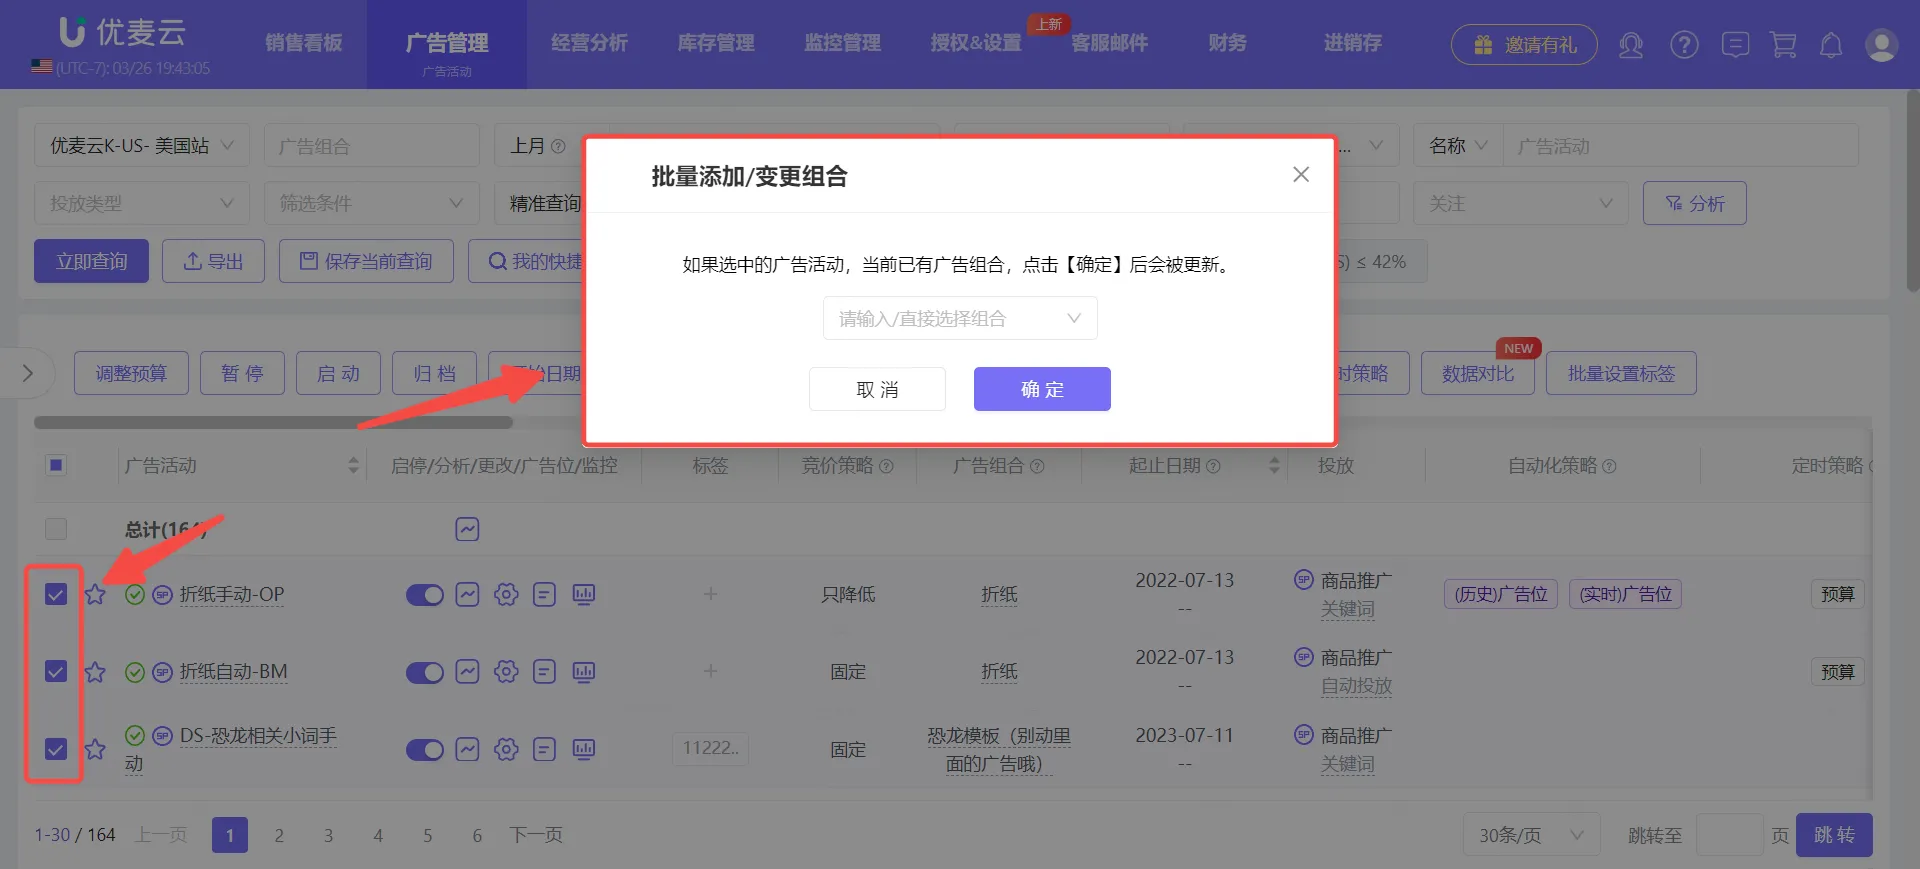Screen dimensions: 1920x869
Task: Open the shopping cart icon
Action: (x=1783, y=44)
